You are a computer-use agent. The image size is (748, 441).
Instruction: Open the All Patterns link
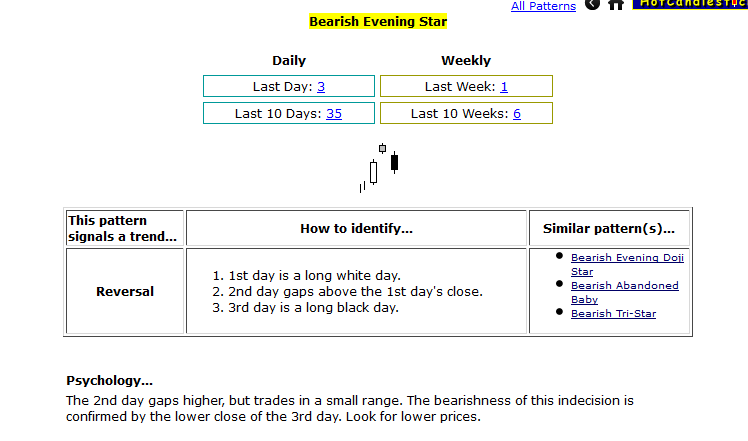tap(543, 6)
